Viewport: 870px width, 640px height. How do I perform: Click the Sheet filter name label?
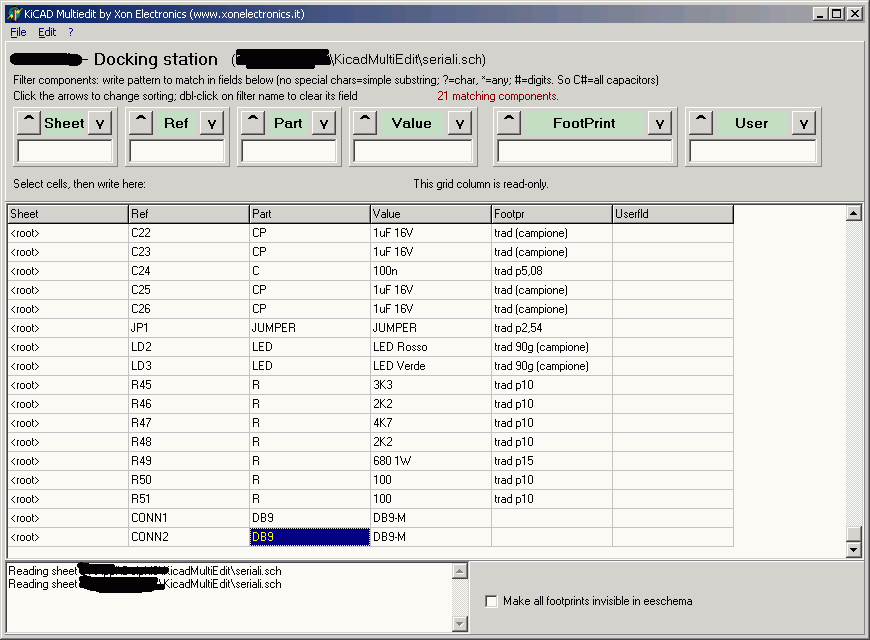(x=64, y=123)
